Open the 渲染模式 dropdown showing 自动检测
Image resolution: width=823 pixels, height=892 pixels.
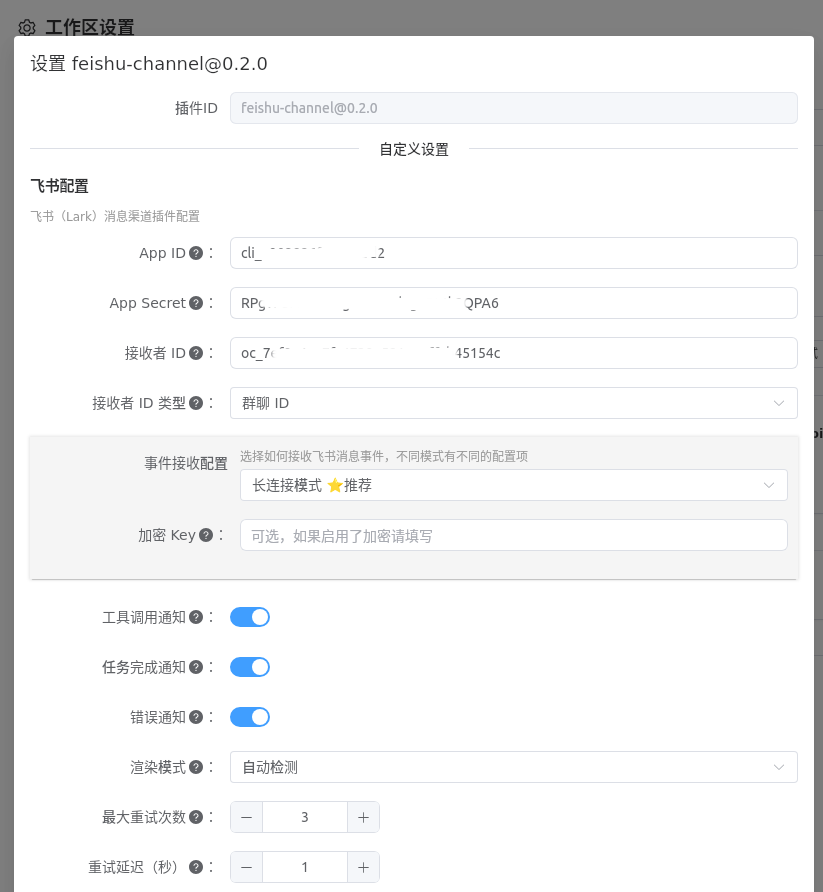(x=513, y=766)
